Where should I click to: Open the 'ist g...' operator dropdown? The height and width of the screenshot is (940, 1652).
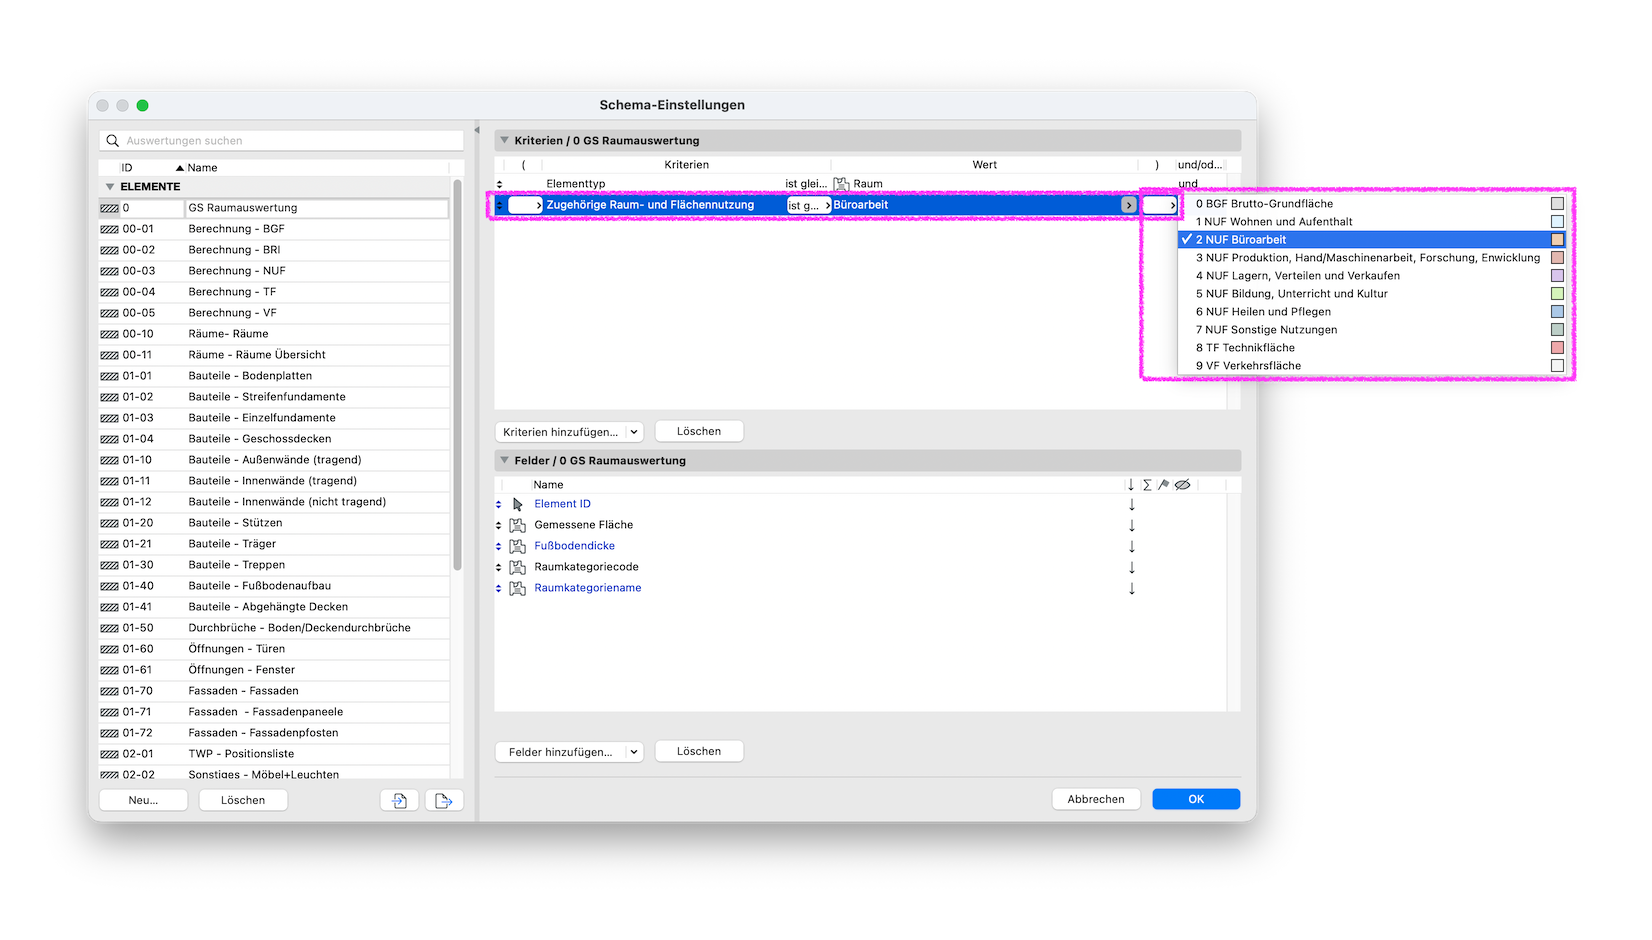(x=809, y=205)
